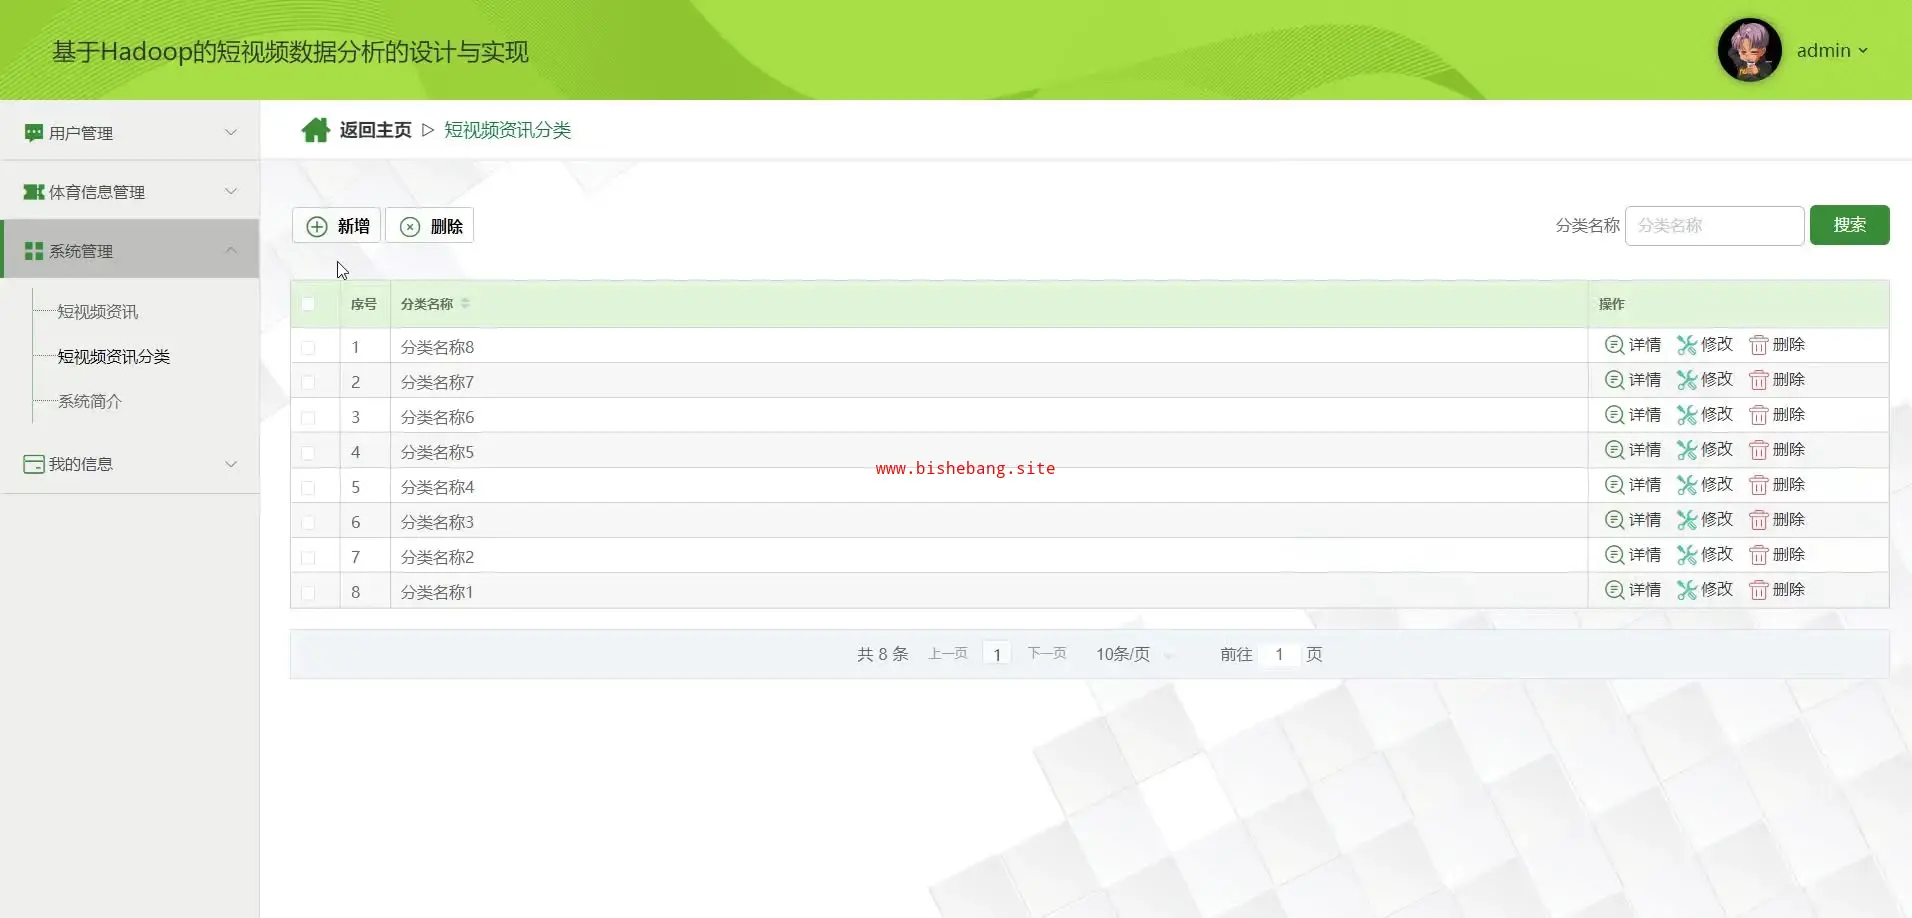Go to 上一页 in pagination
Viewport: 1912px width, 918px height.
(x=948, y=654)
